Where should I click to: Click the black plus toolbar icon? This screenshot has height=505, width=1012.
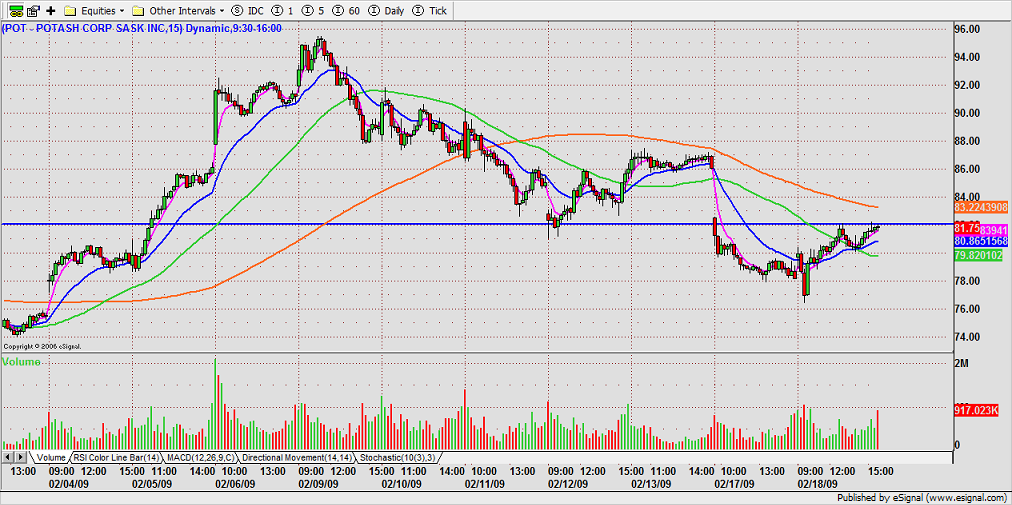tap(50, 10)
